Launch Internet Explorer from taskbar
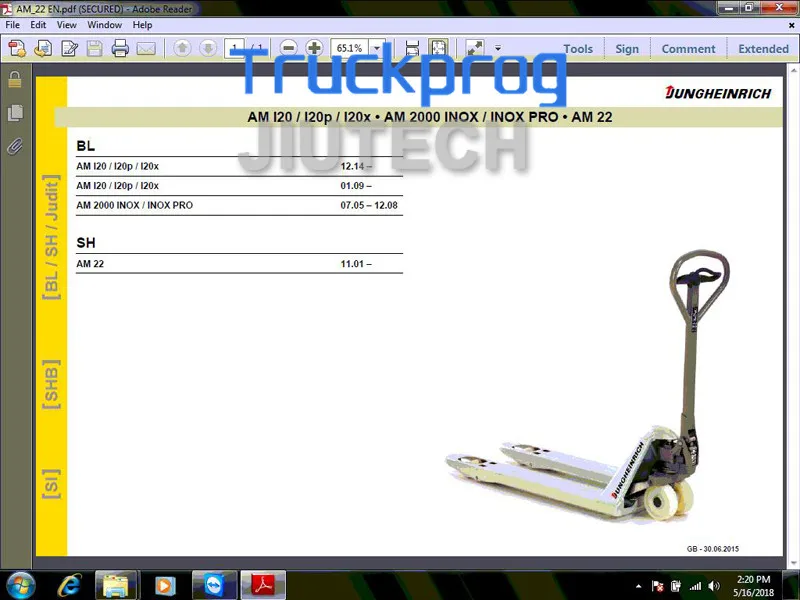The width and height of the screenshot is (800, 600). [x=69, y=585]
